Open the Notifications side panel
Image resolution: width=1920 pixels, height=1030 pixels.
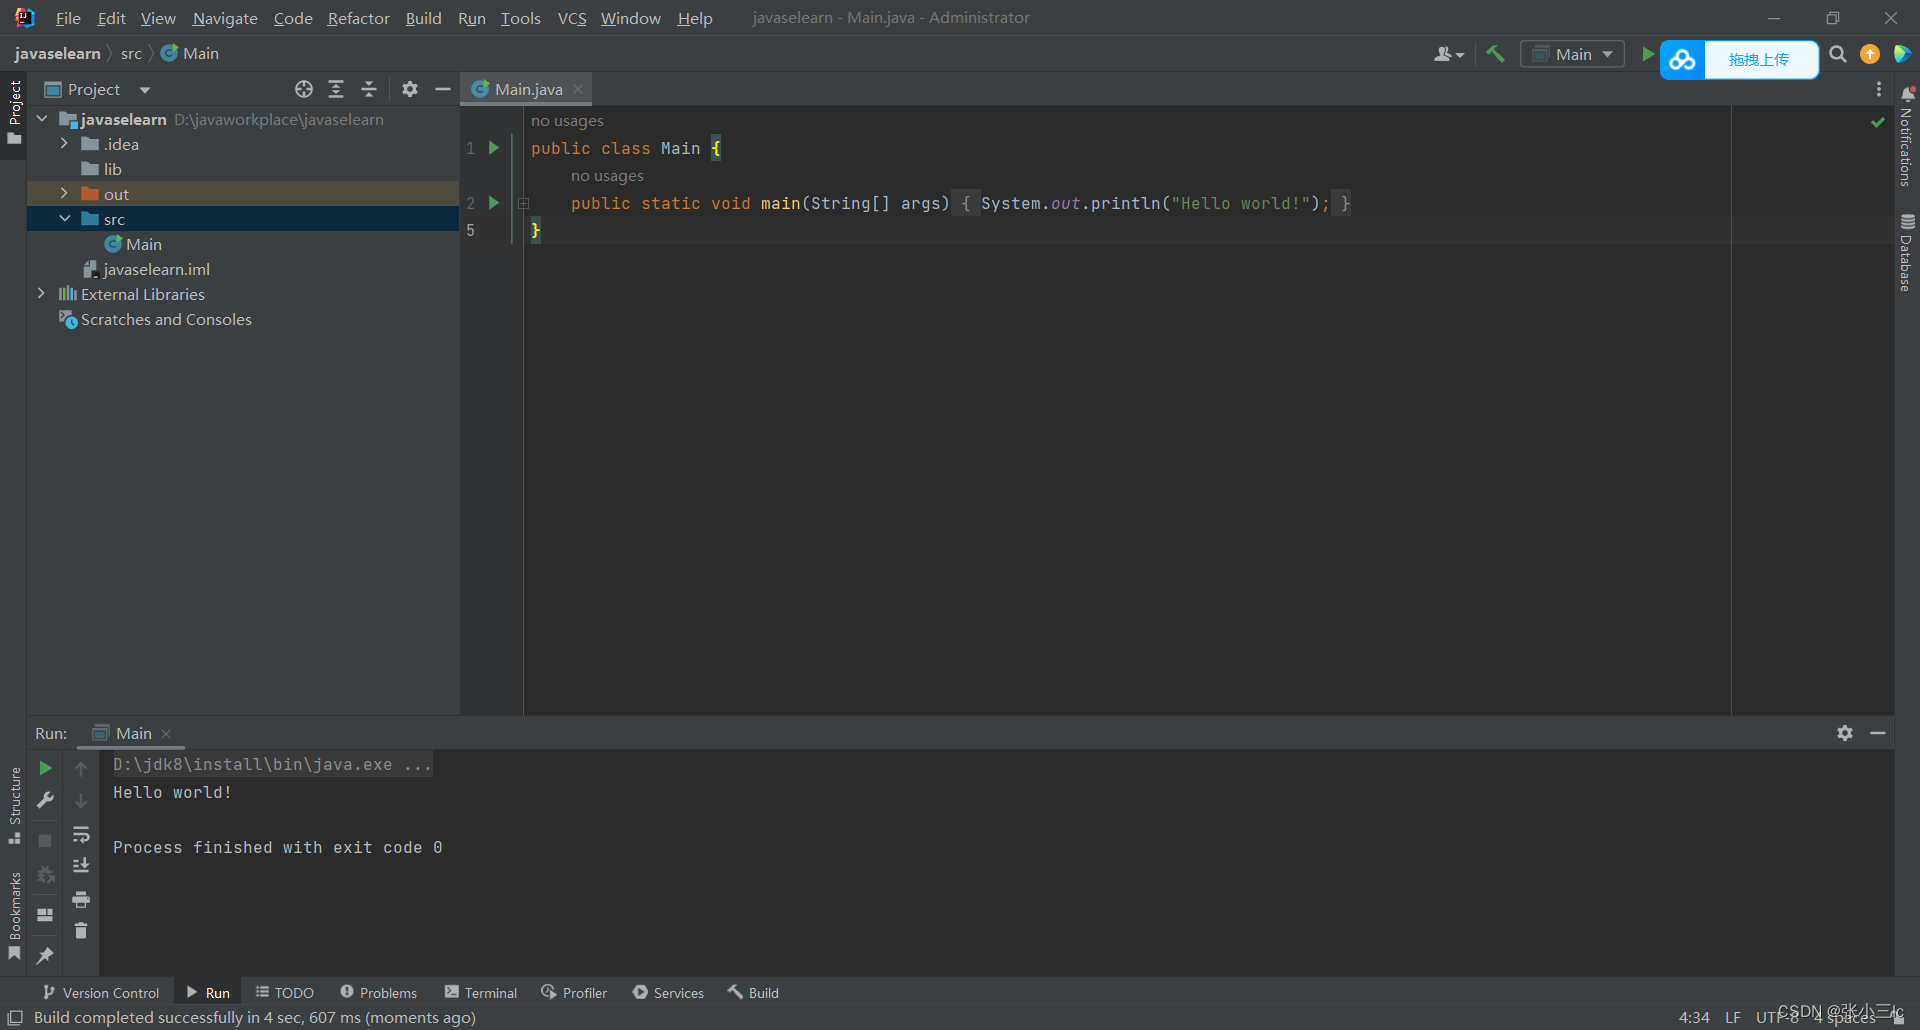coord(1907,136)
